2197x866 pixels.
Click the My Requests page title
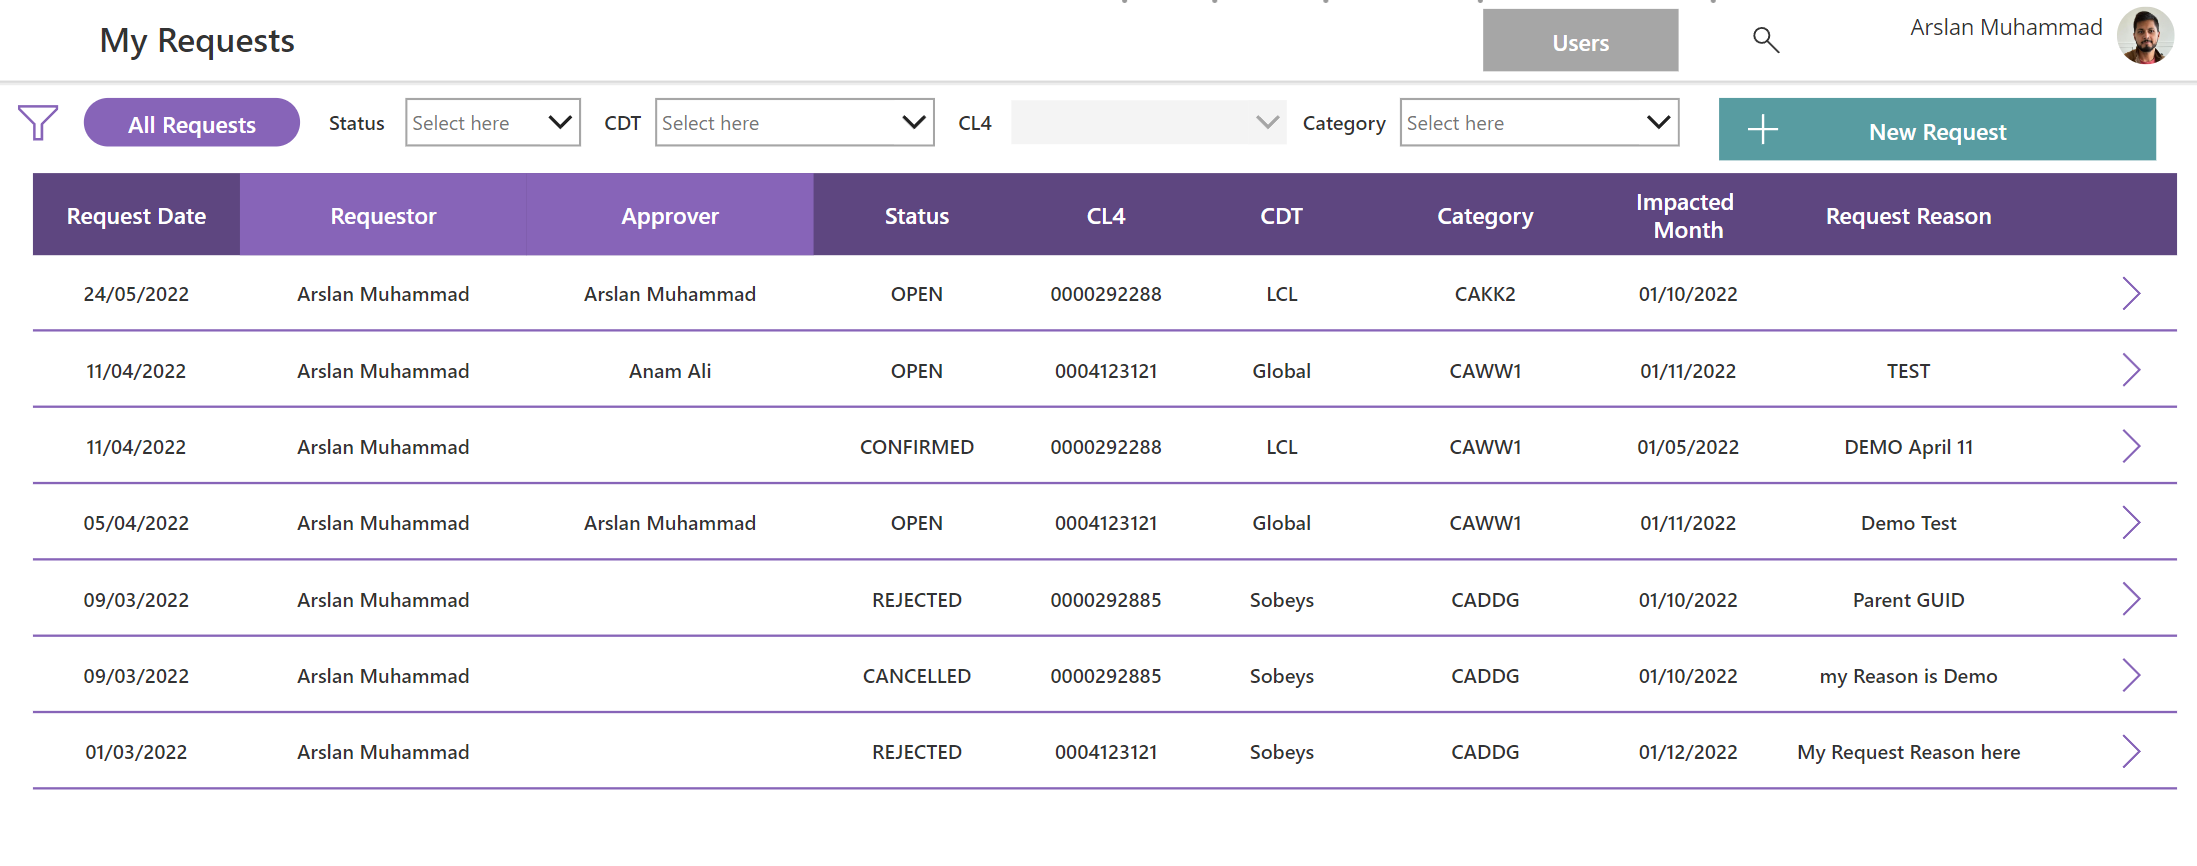click(197, 41)
